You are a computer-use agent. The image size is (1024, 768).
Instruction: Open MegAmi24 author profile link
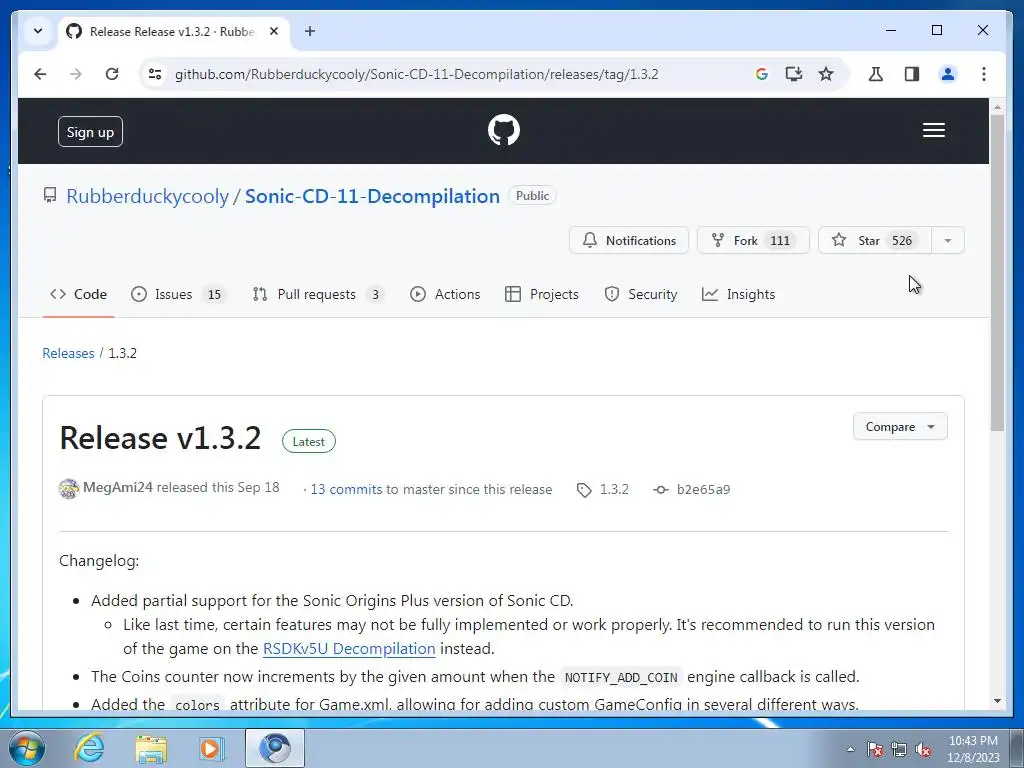tap(118, 487)
